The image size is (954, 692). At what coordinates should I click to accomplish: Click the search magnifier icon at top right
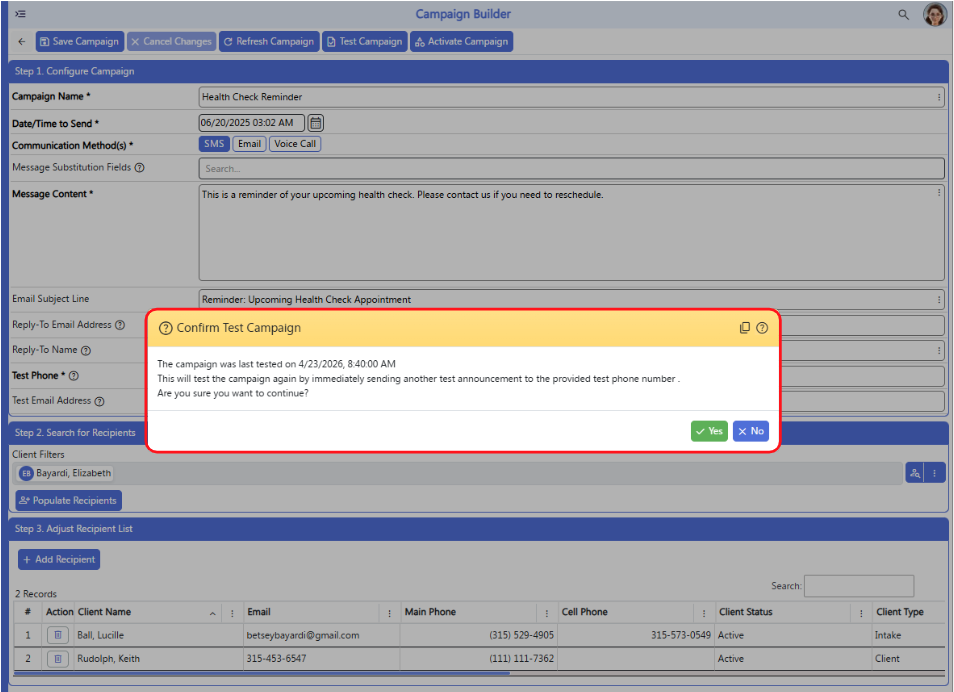tap(904, 14)
